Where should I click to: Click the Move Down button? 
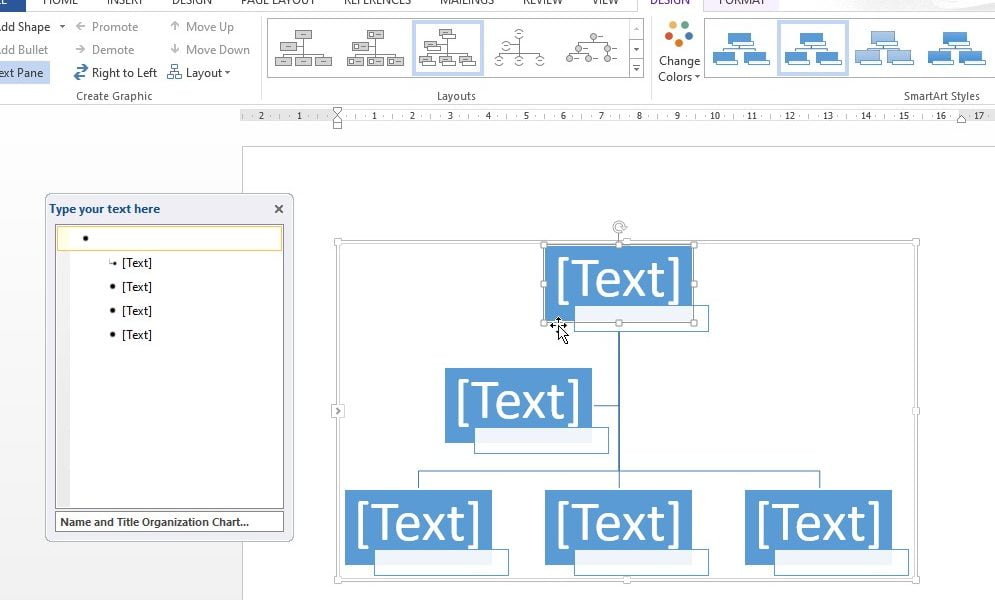[209, 50]
